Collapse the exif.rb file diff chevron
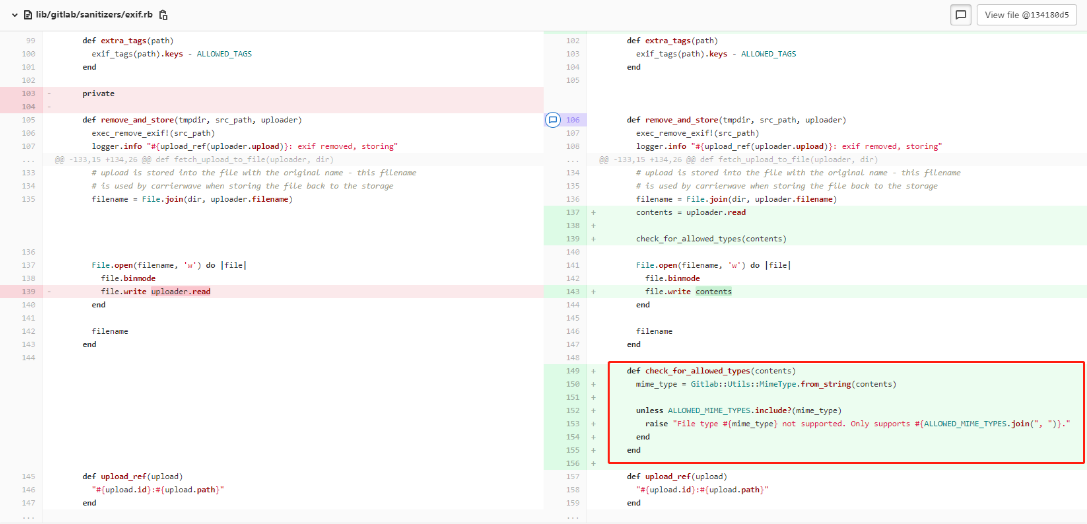 [14, 15]
